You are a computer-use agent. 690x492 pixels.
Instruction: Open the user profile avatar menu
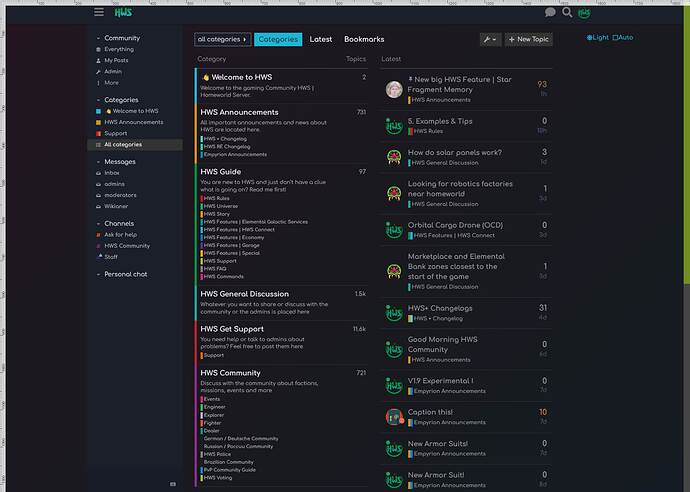[584, 13]
